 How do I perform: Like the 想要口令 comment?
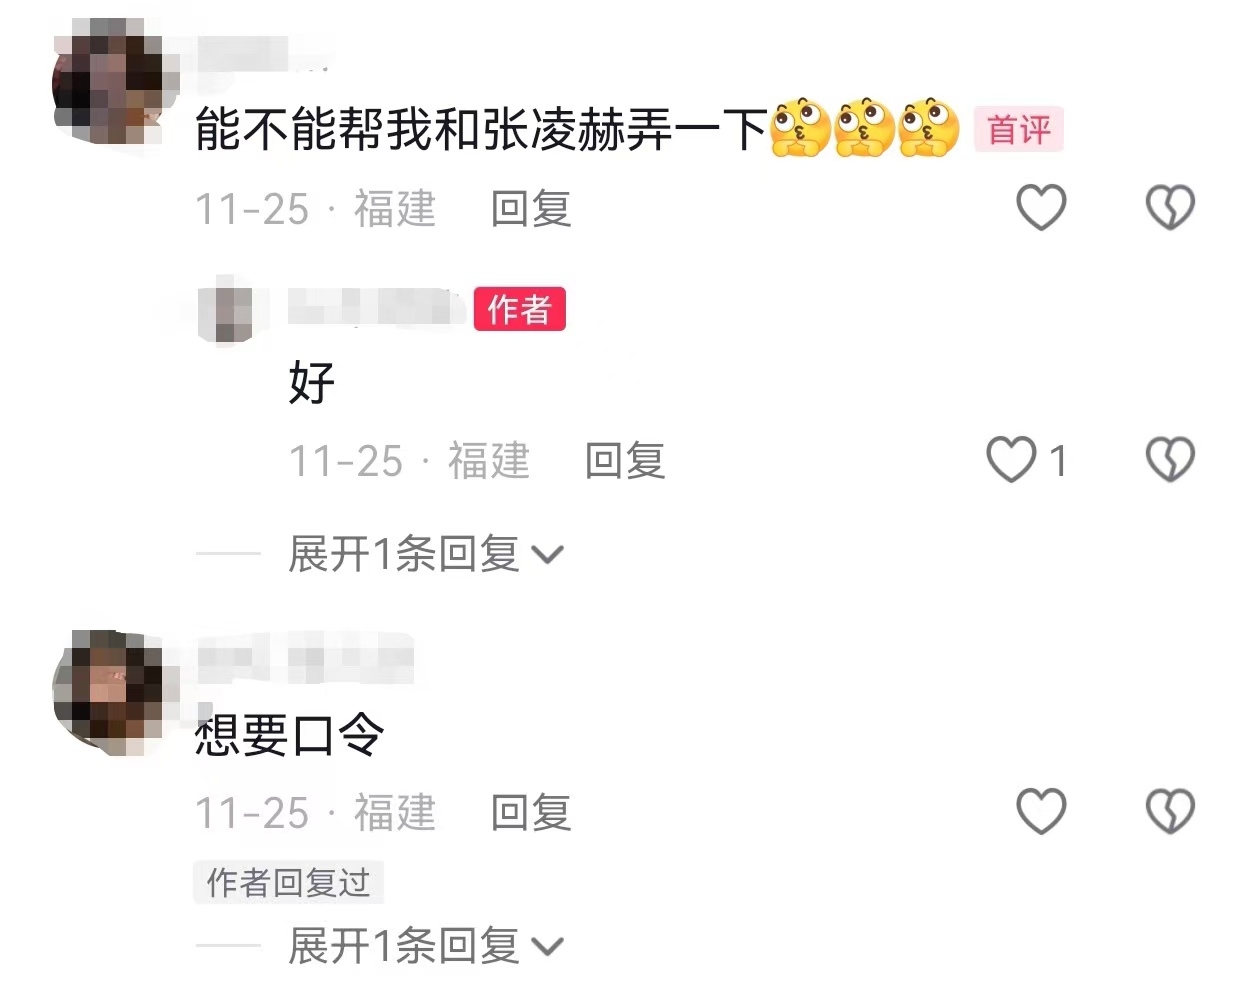pyautogui.click(x=1041, y=810)
